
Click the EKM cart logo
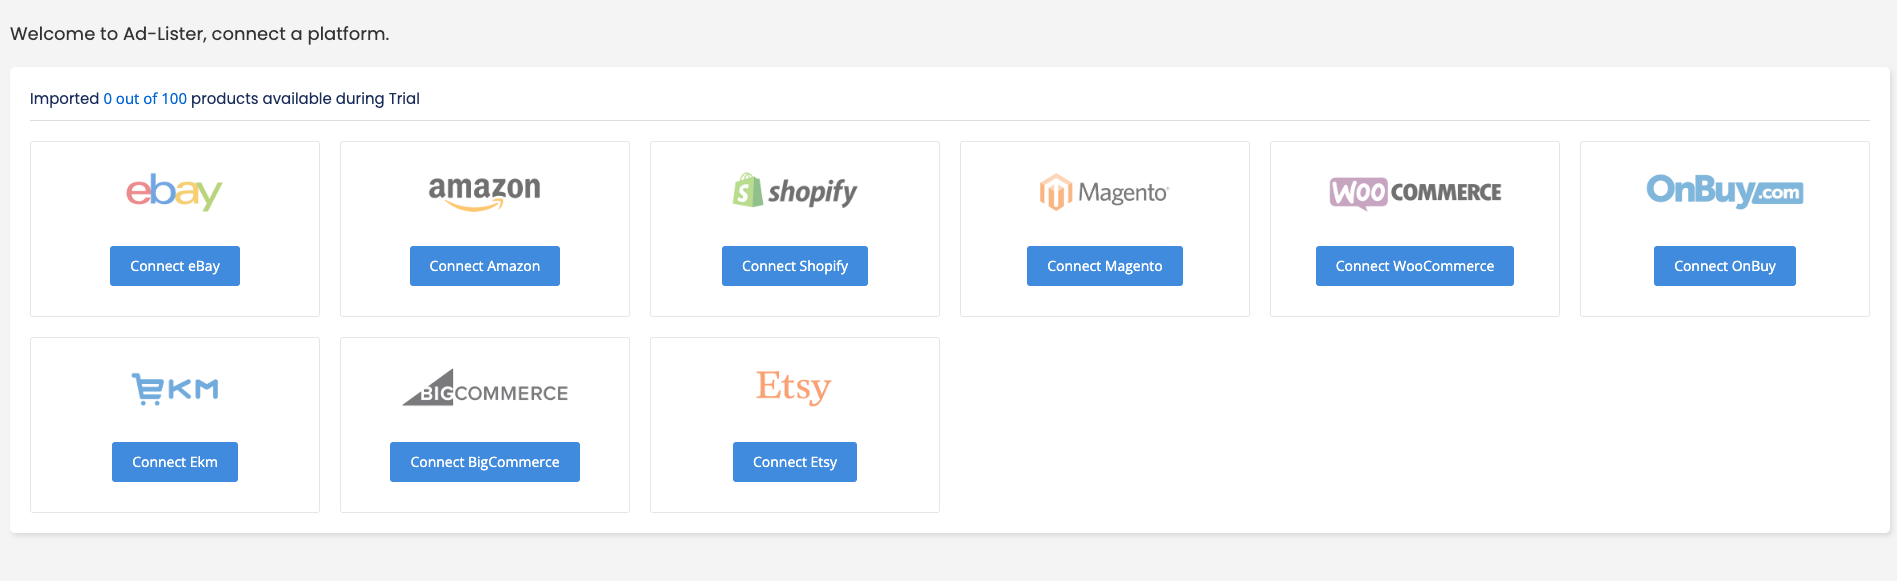click(175, 389)
